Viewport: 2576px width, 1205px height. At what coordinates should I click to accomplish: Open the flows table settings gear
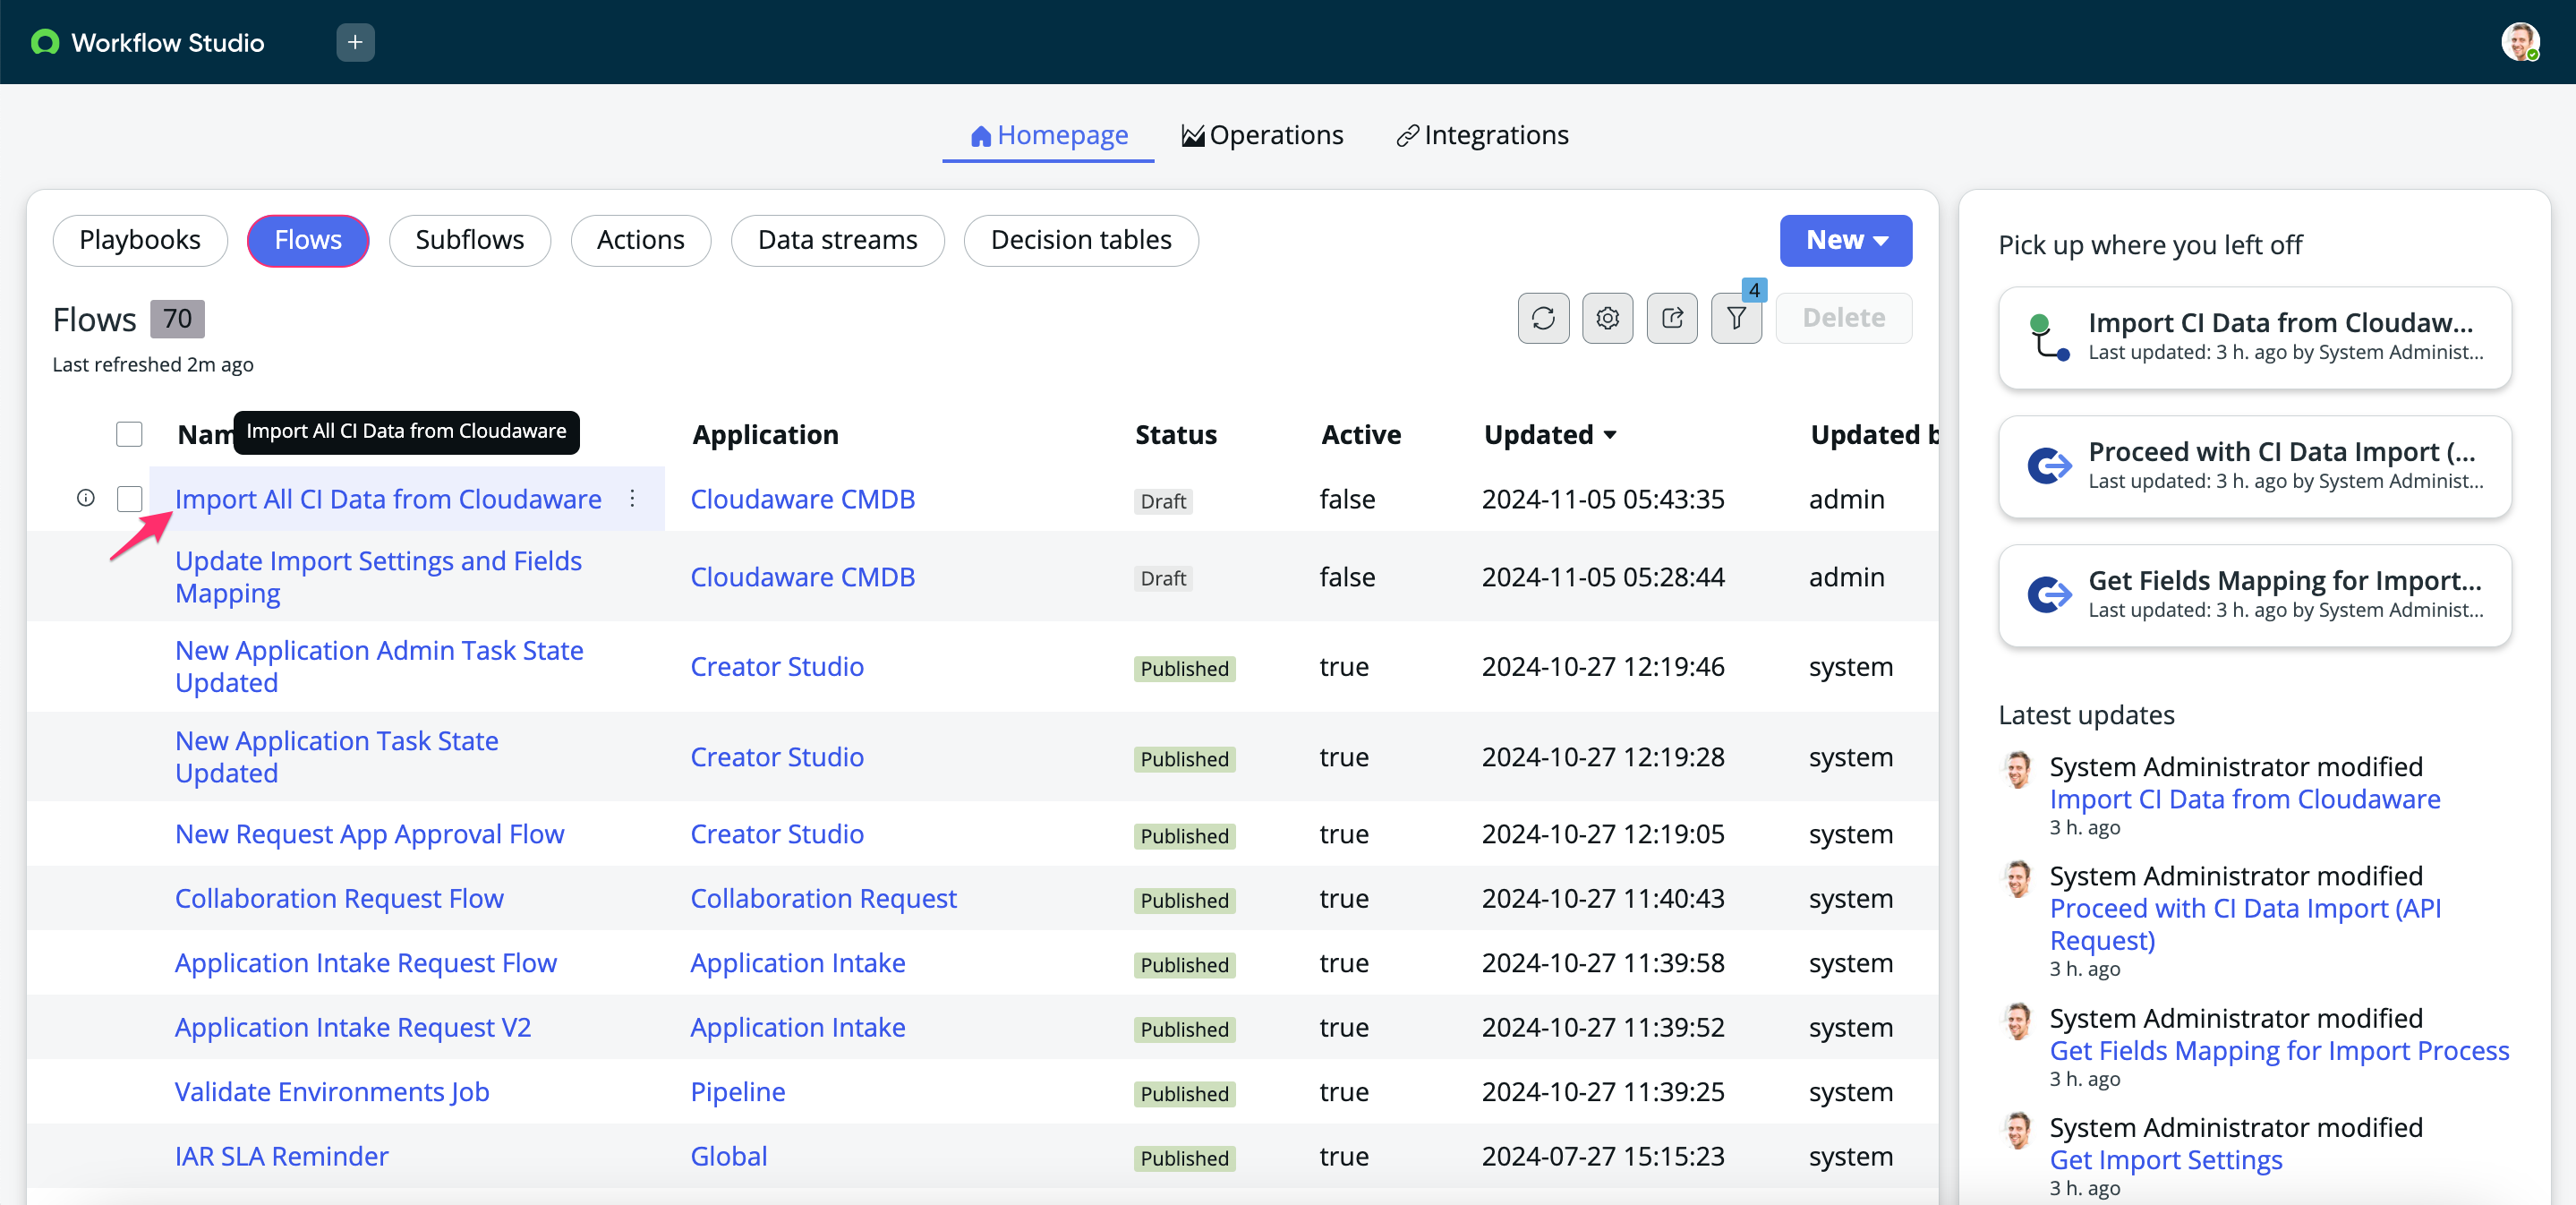click(1607, 318)
